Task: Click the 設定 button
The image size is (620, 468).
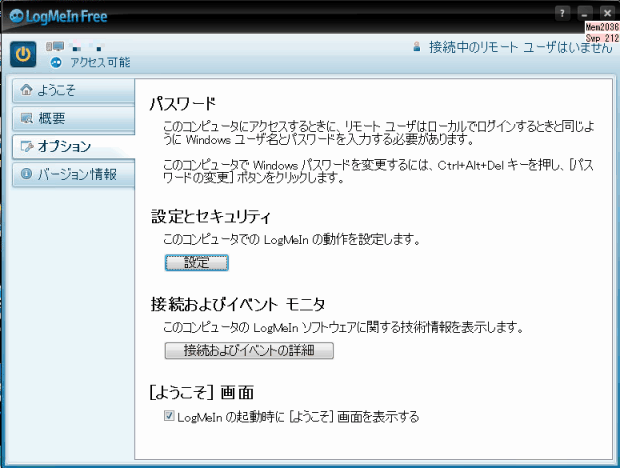Action: pos(197,263)
